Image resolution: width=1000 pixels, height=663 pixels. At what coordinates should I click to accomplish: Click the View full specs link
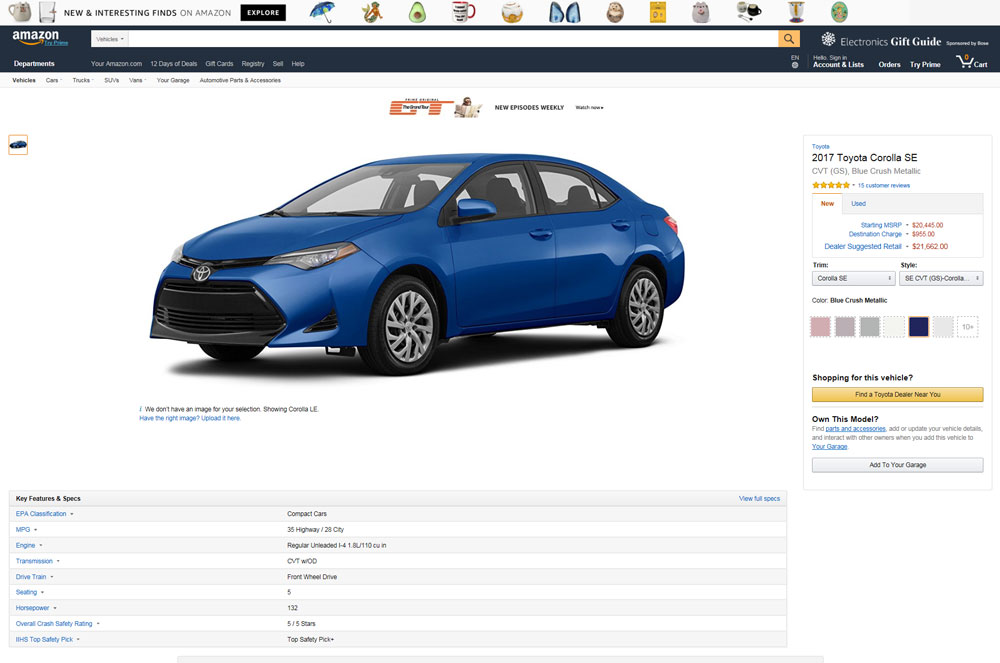click(759, 499)
